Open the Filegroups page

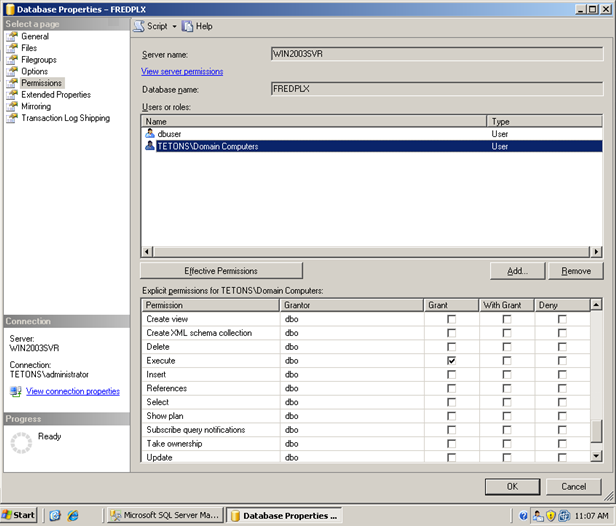[39, 60]
